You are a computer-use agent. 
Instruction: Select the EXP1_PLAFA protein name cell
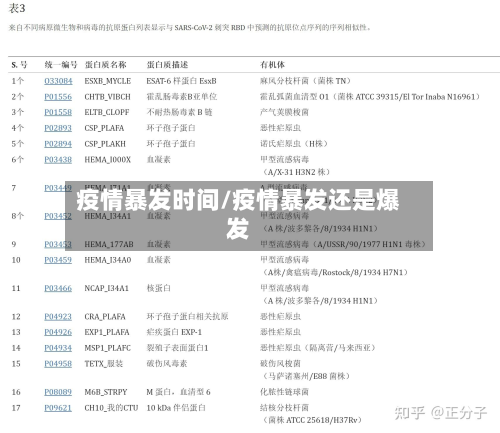107,332
